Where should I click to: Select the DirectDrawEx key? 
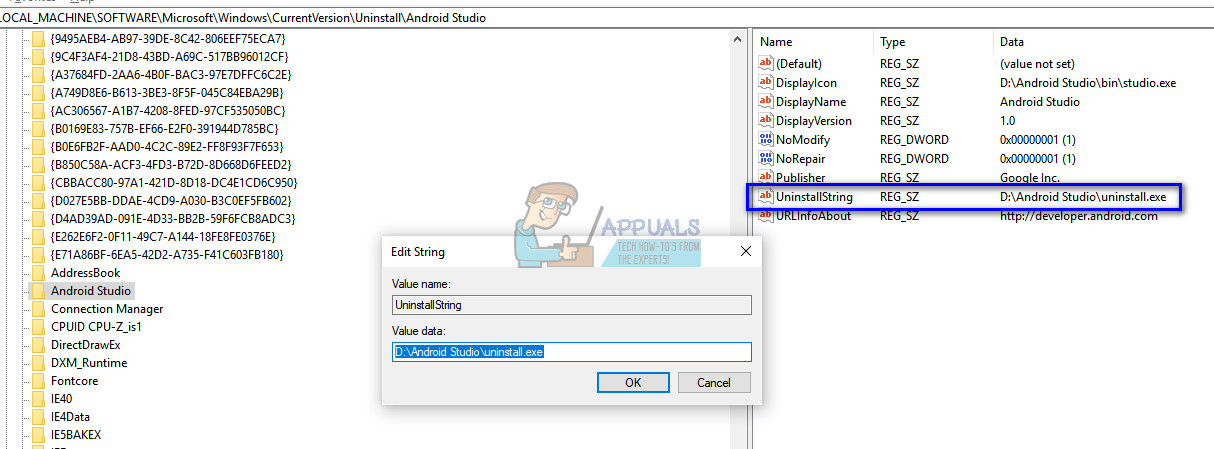pyautogui.click(x=85, y=345)
